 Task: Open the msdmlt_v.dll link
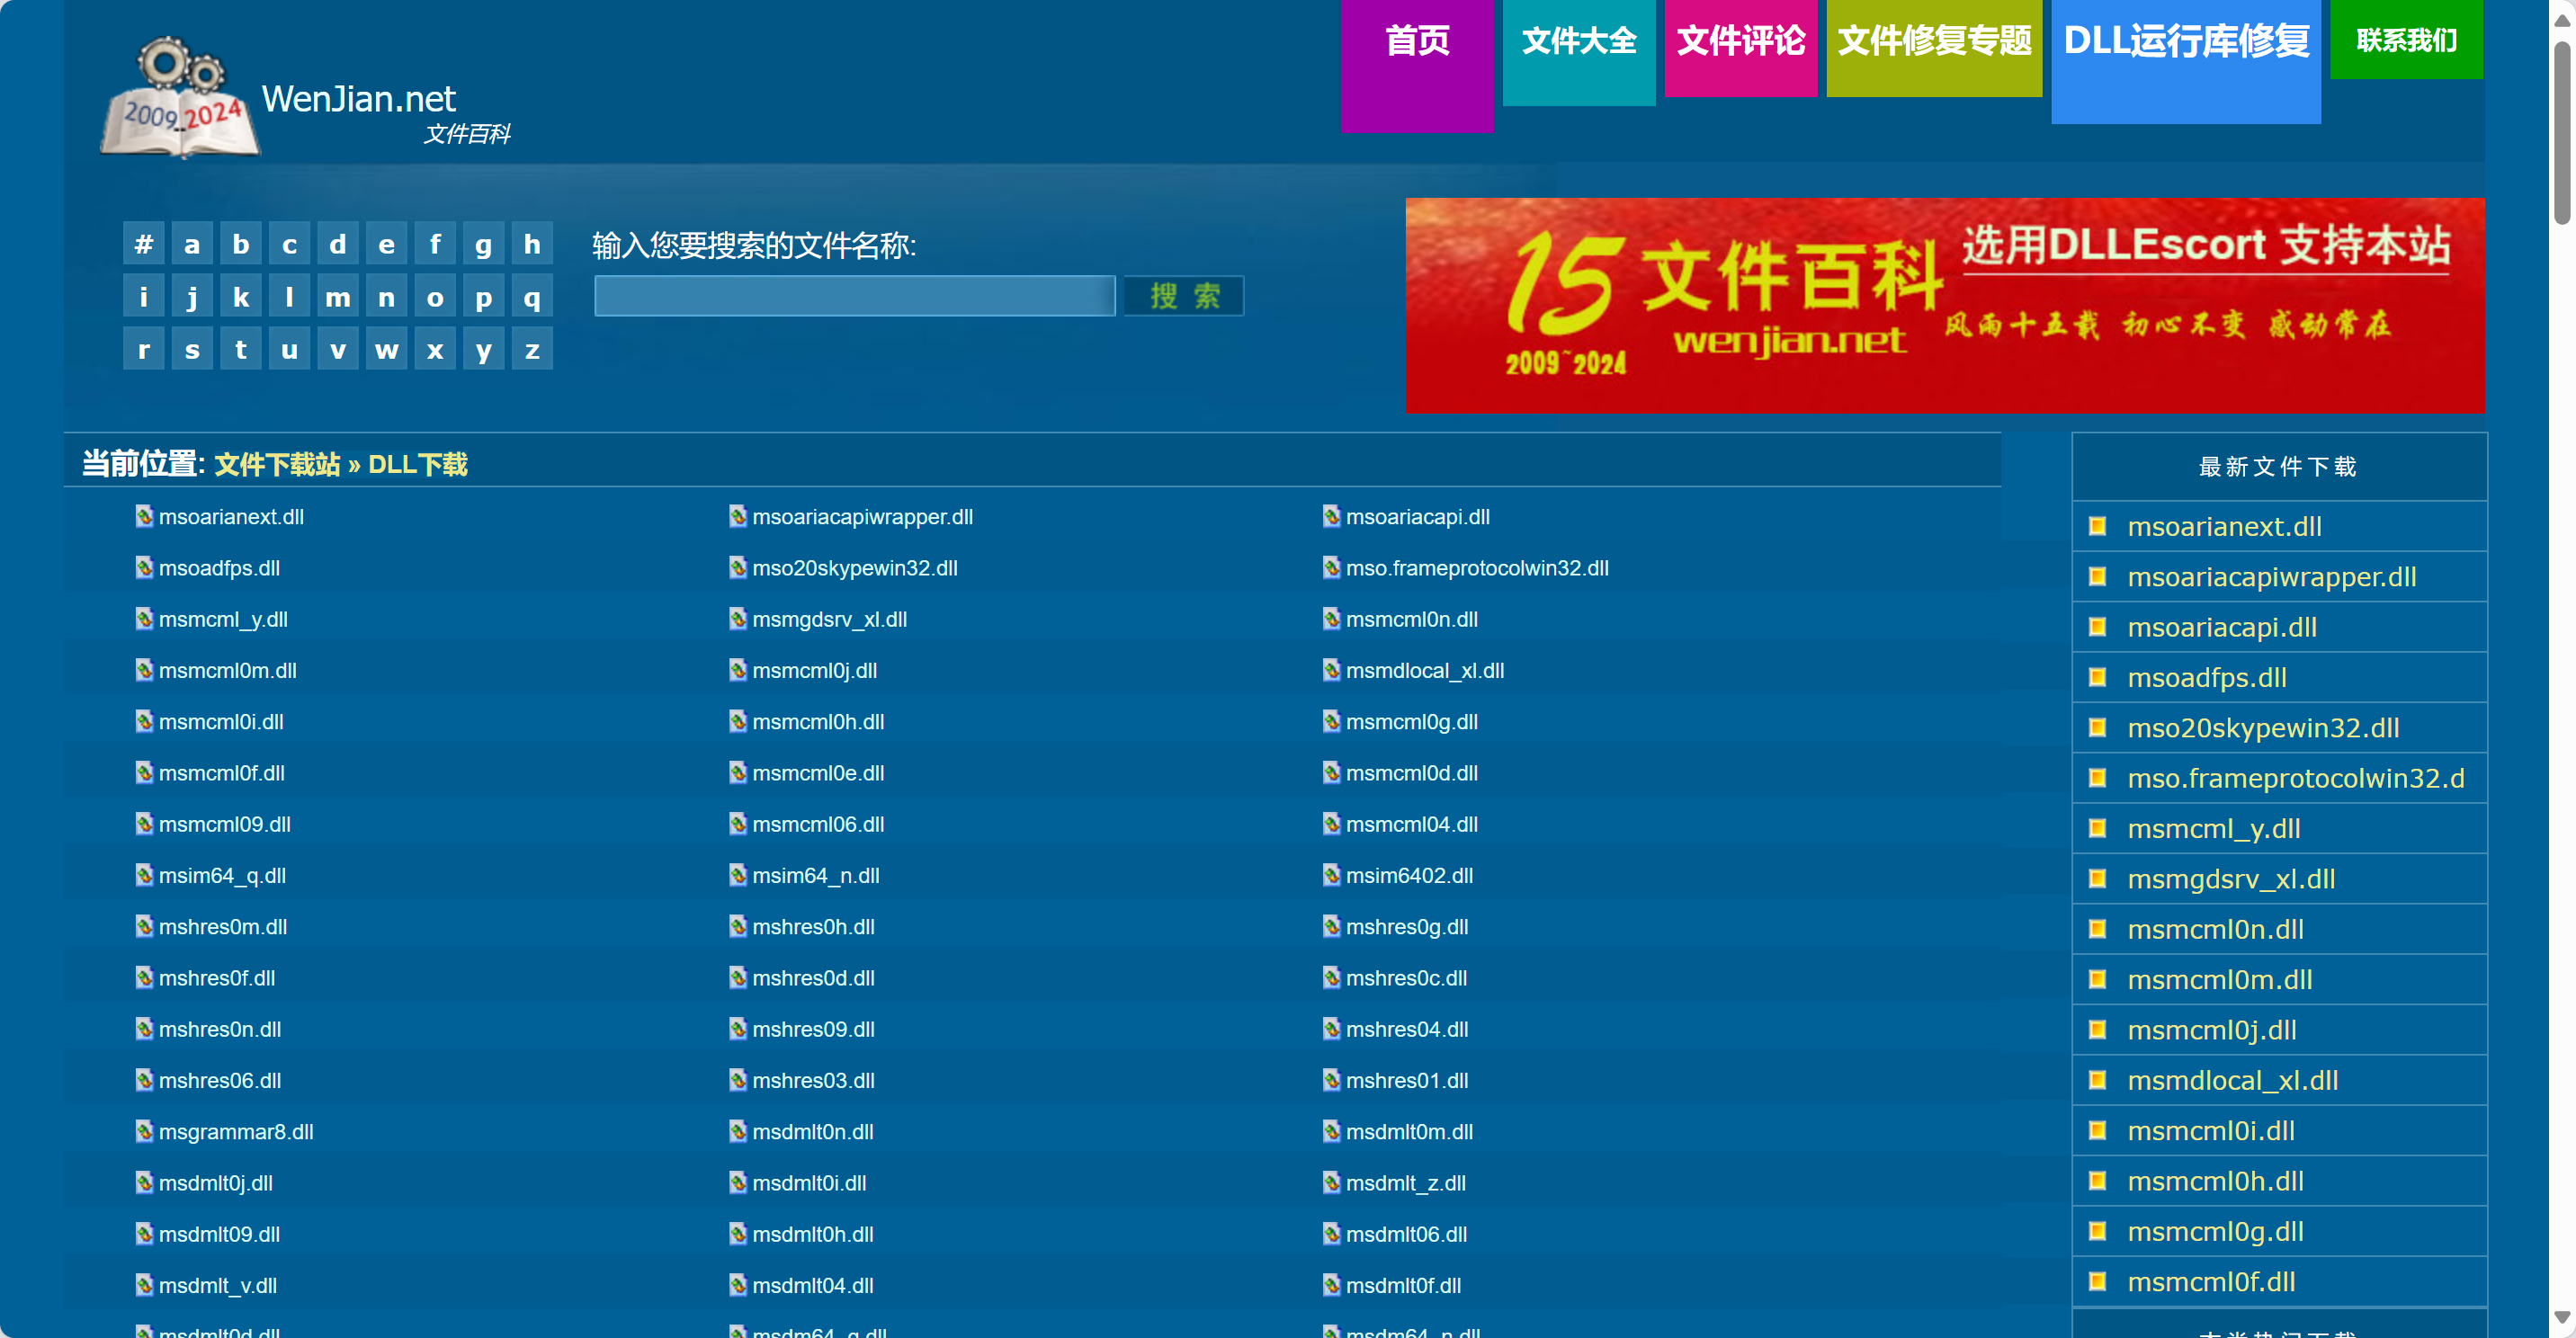[218, 1285]
